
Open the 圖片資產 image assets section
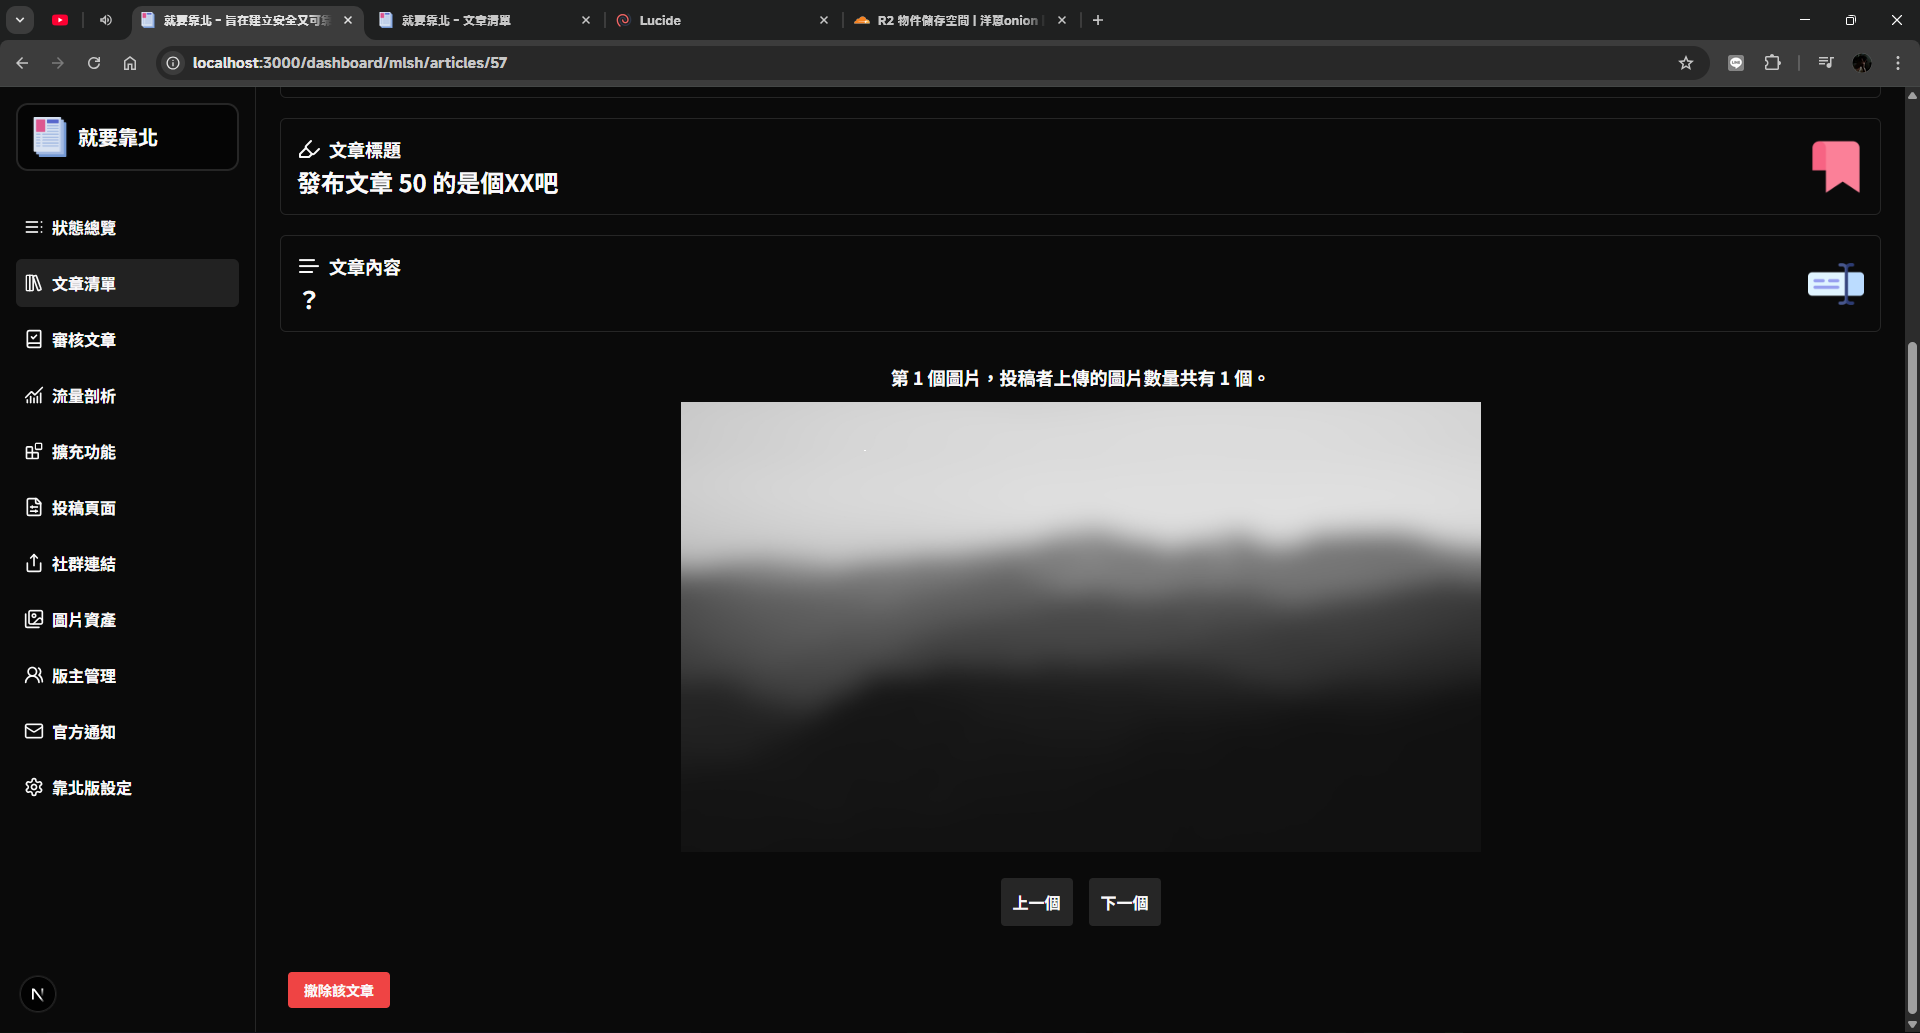point(84,619)
